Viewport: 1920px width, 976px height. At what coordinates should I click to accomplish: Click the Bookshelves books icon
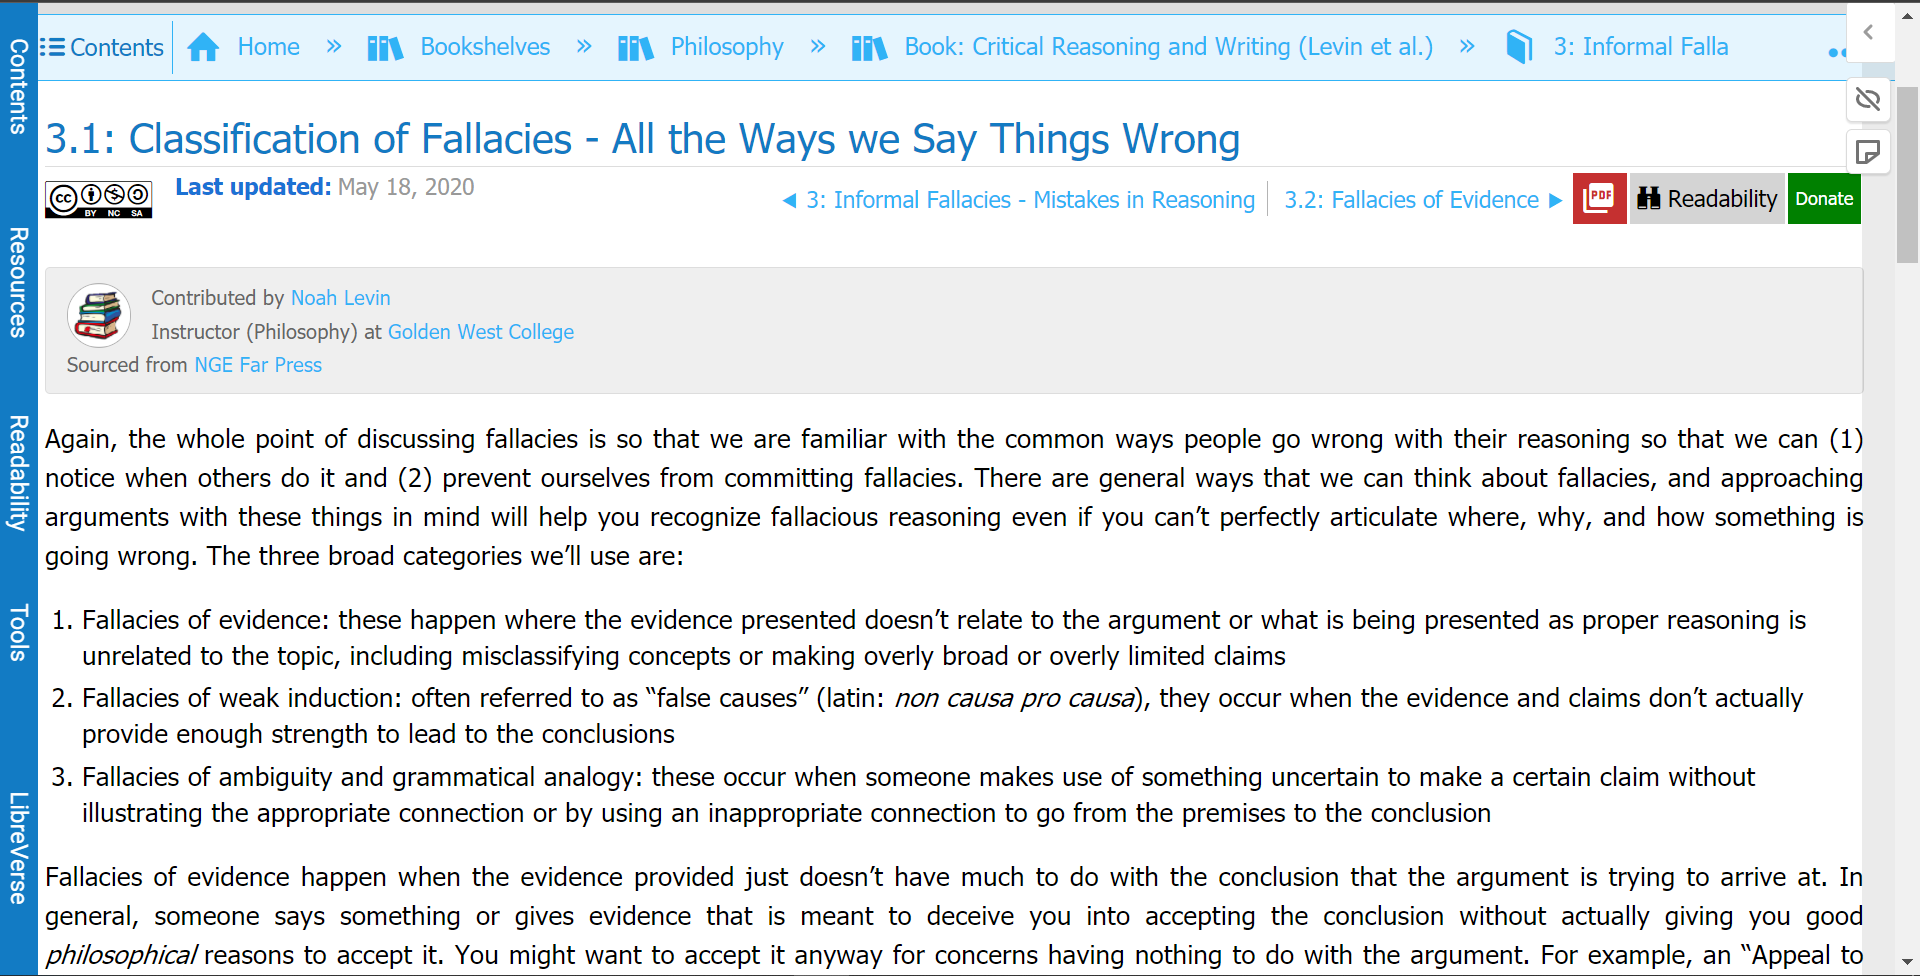coord(385,47)
